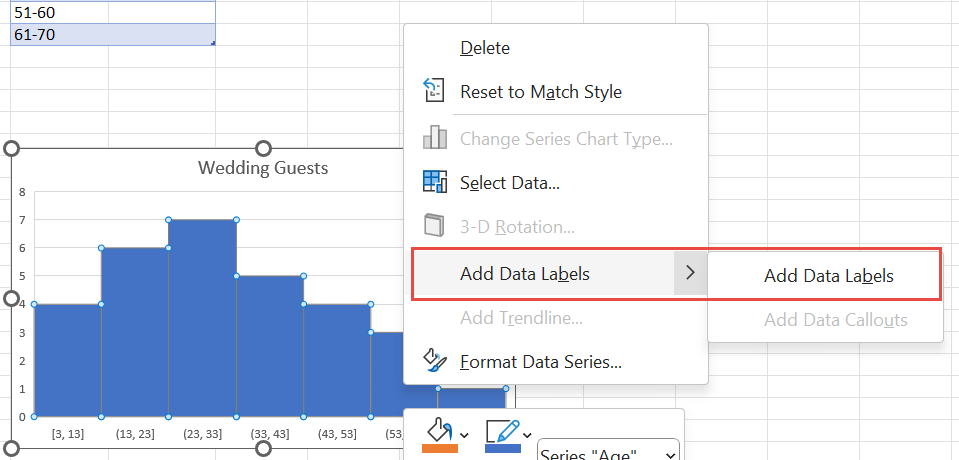The image size is (959, 460).
Task: Click the Fill paint bucket icon
Action: (x=439, y=431)
